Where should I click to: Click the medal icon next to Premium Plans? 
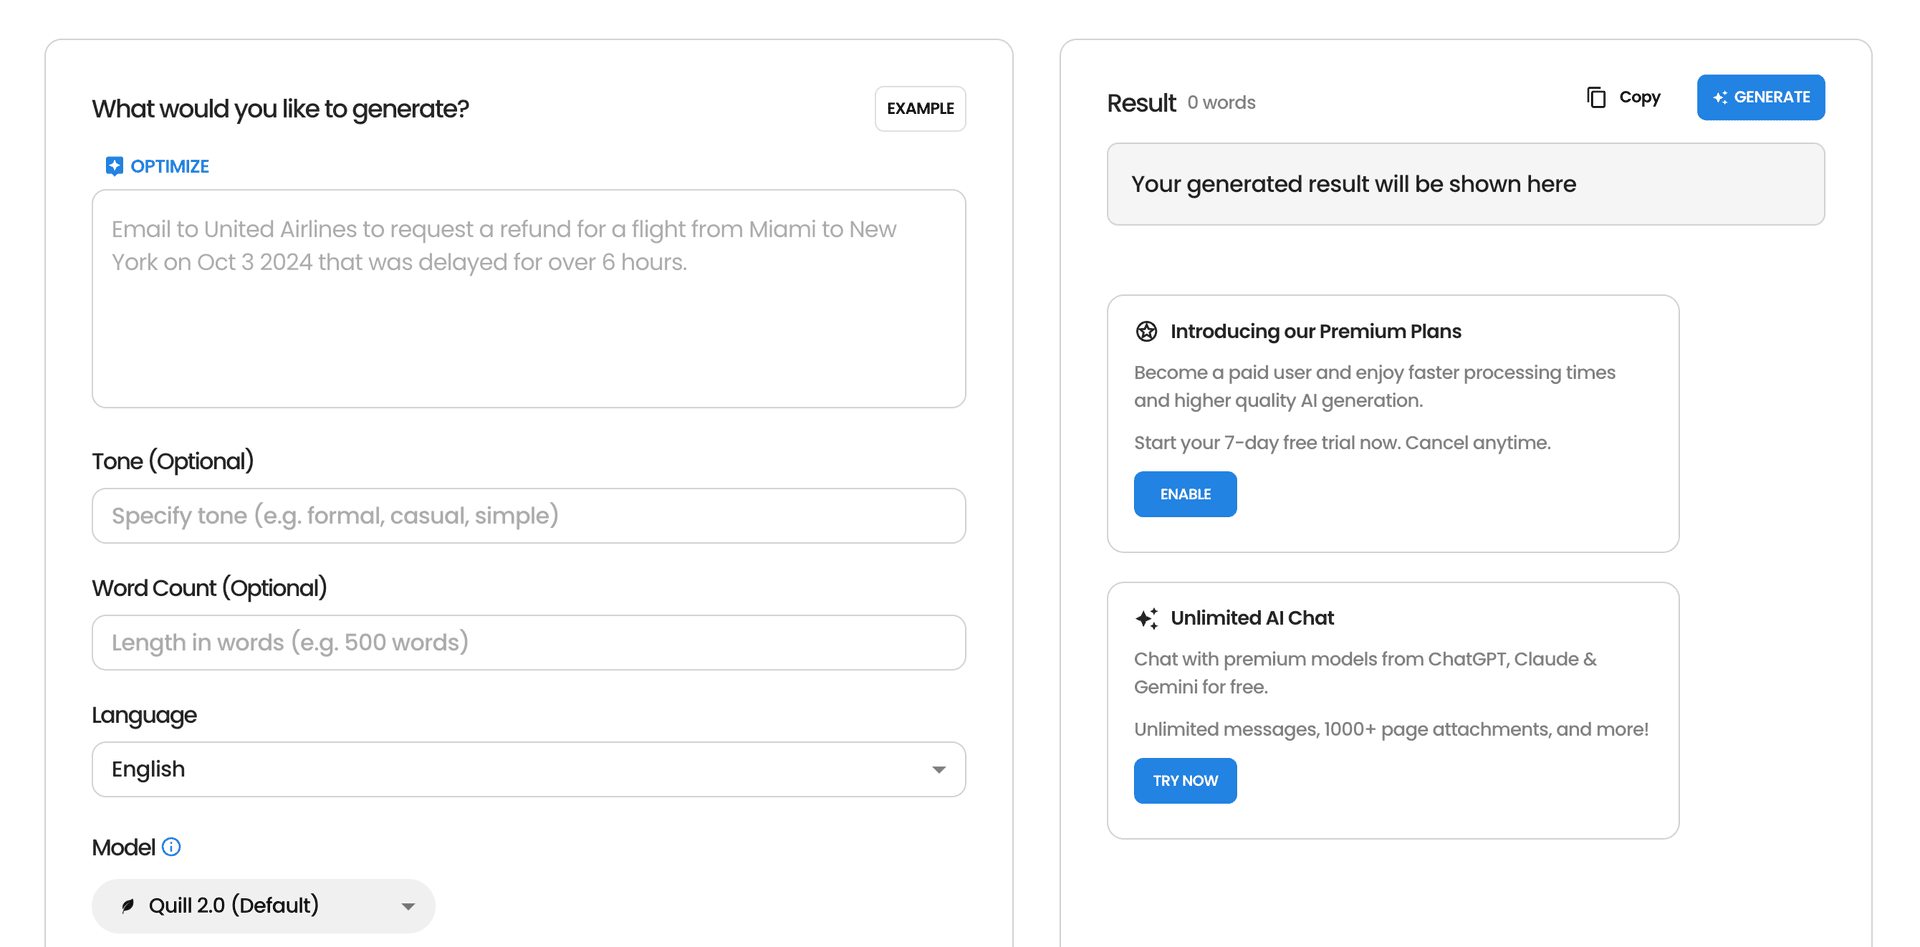coord(1146,330)
